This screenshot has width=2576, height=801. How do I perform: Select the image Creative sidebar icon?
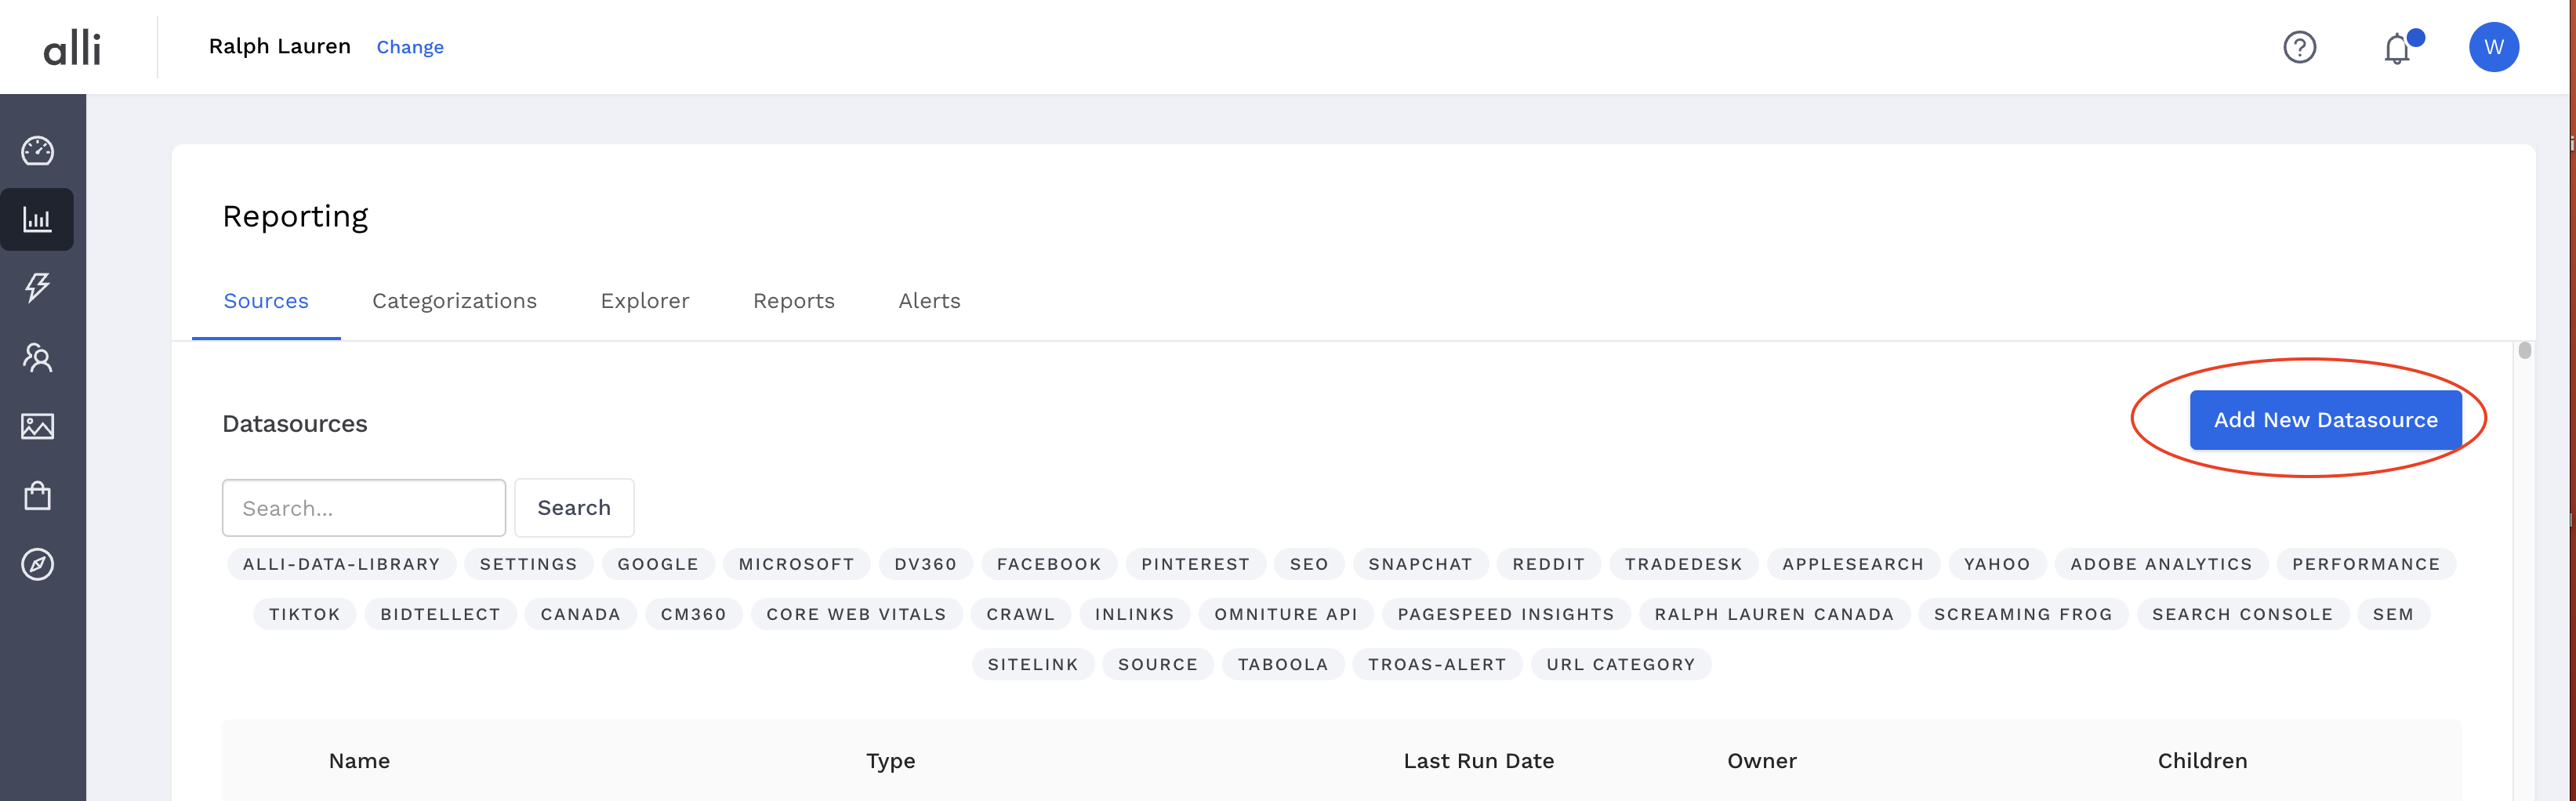(37, 426)
